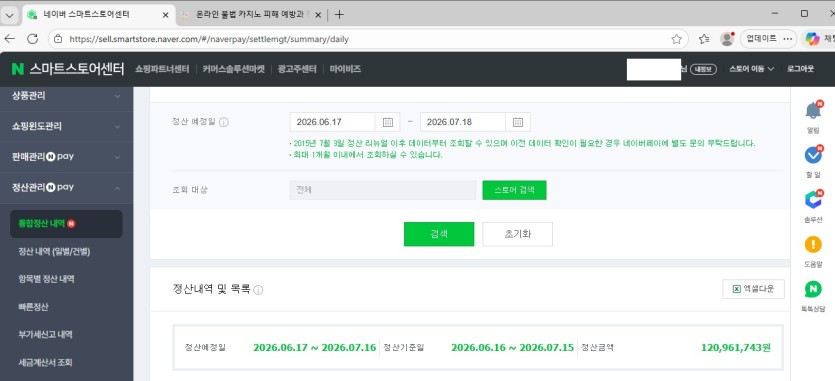Viewport: 835px width, 381px height.
Task: Click the browser back arrow
Action: (10, 39)
